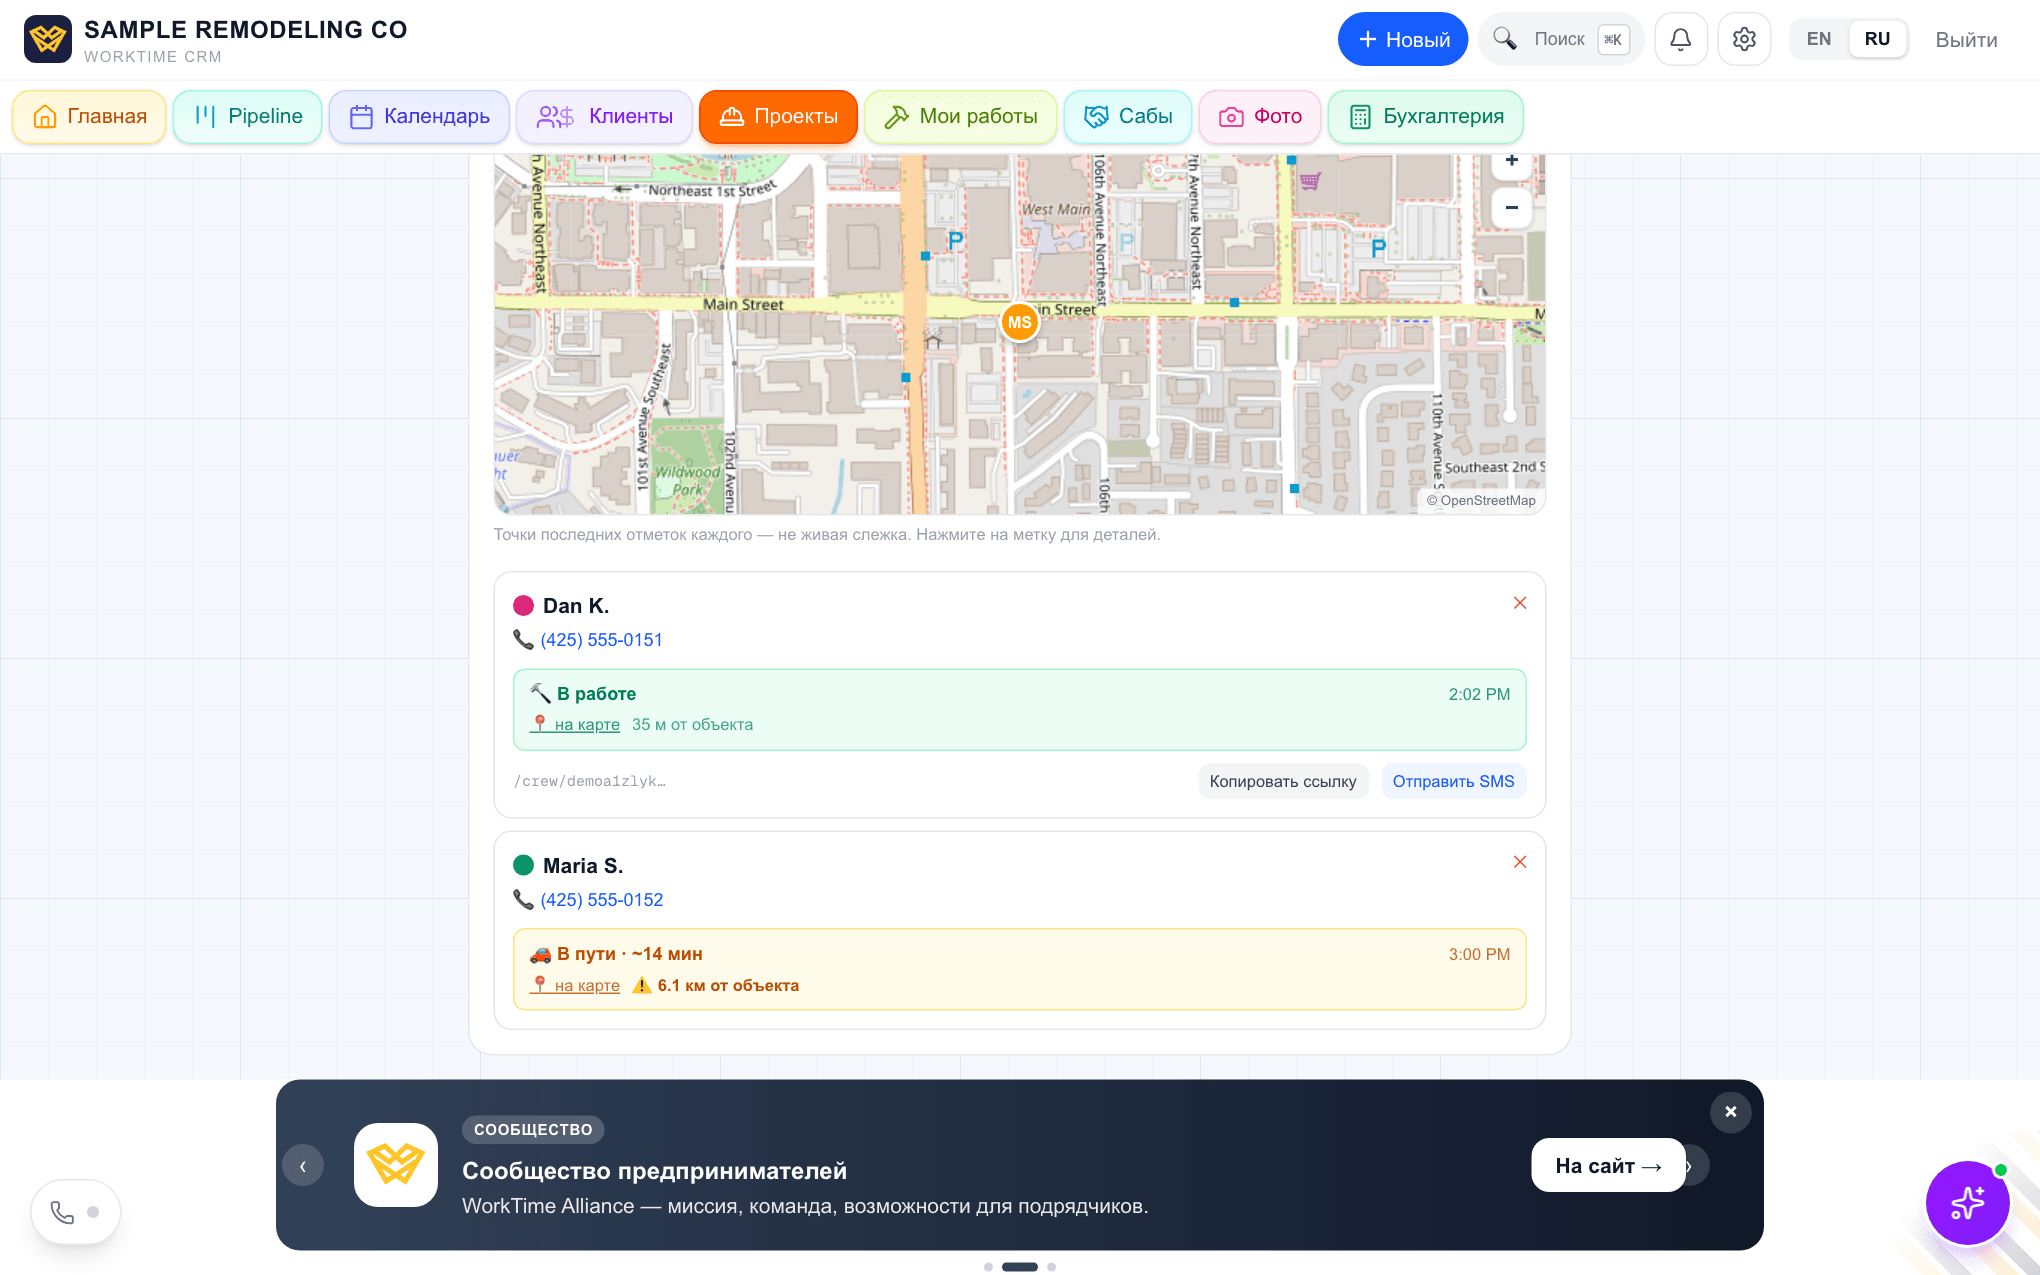Call Maria S. at (425) 555-0152
Image resolution: width=2040 pixels, height=1275 pixels.
tap(601, 900)
